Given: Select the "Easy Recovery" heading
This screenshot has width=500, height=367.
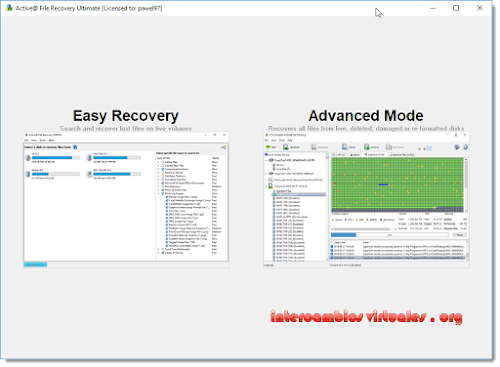Looking at the screenshot, I should click(x=126, y=116).
